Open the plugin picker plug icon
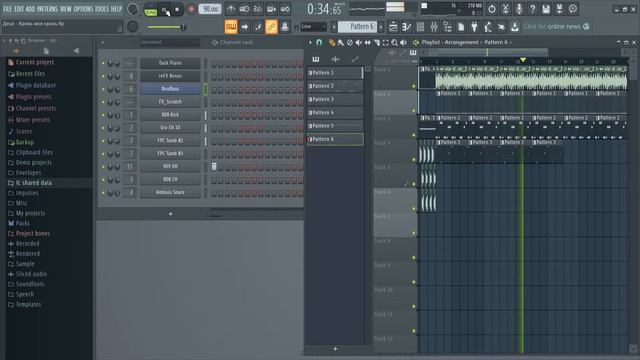 (x=474, y=27)
